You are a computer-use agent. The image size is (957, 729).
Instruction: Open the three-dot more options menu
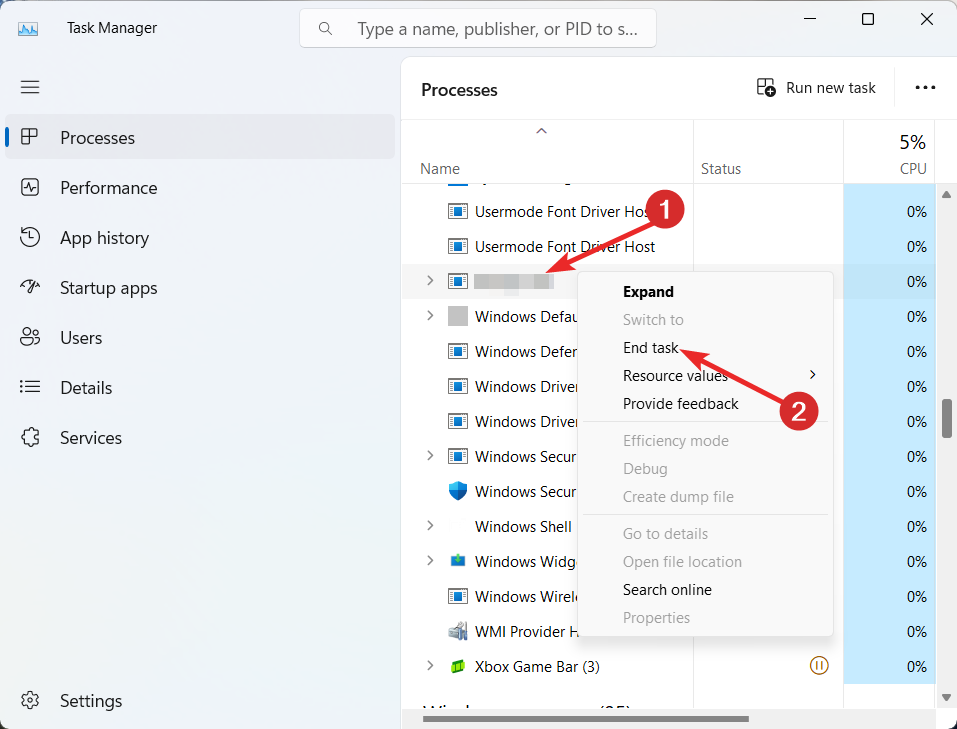[925, 88]
